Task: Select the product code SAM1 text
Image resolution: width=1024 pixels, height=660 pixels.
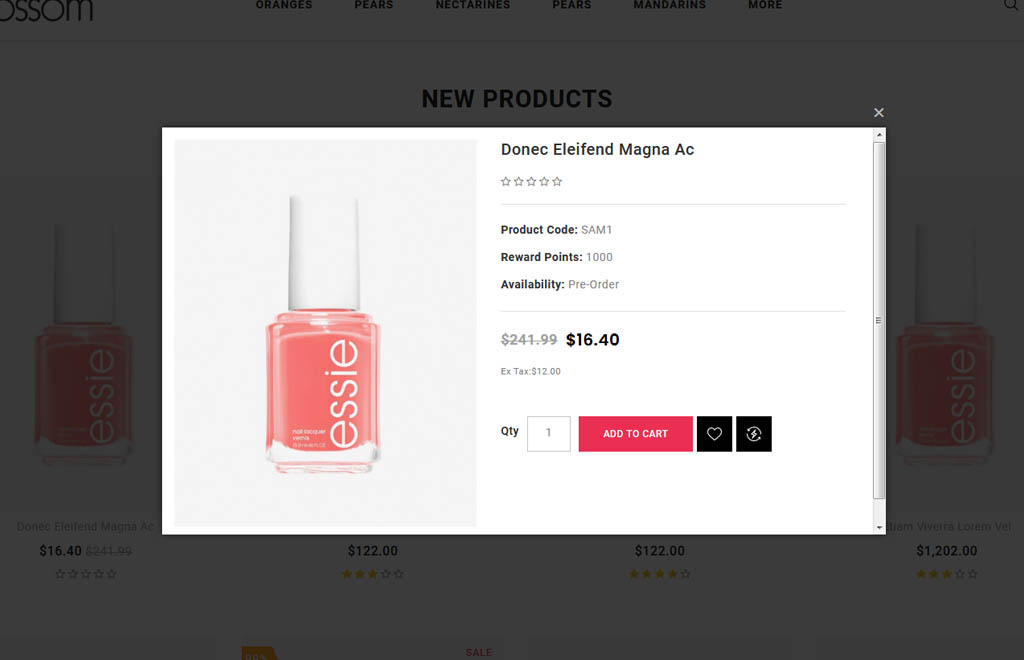Action: tap(596, 230)
